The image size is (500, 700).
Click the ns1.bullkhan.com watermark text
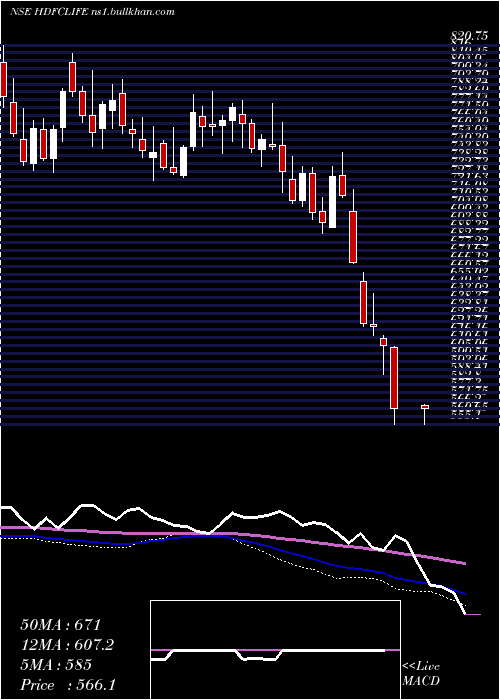pos(135,12)
